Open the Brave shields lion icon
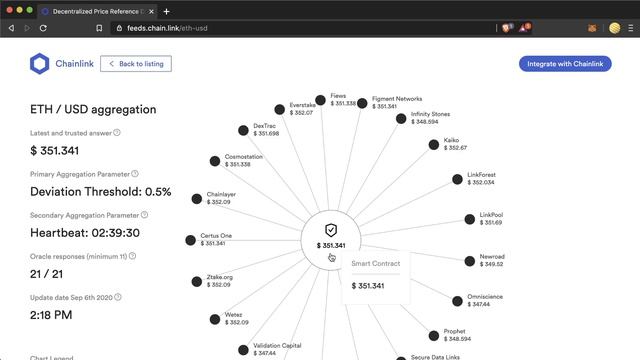This screenshot has height=360, width=640. [x=507, y=28]
